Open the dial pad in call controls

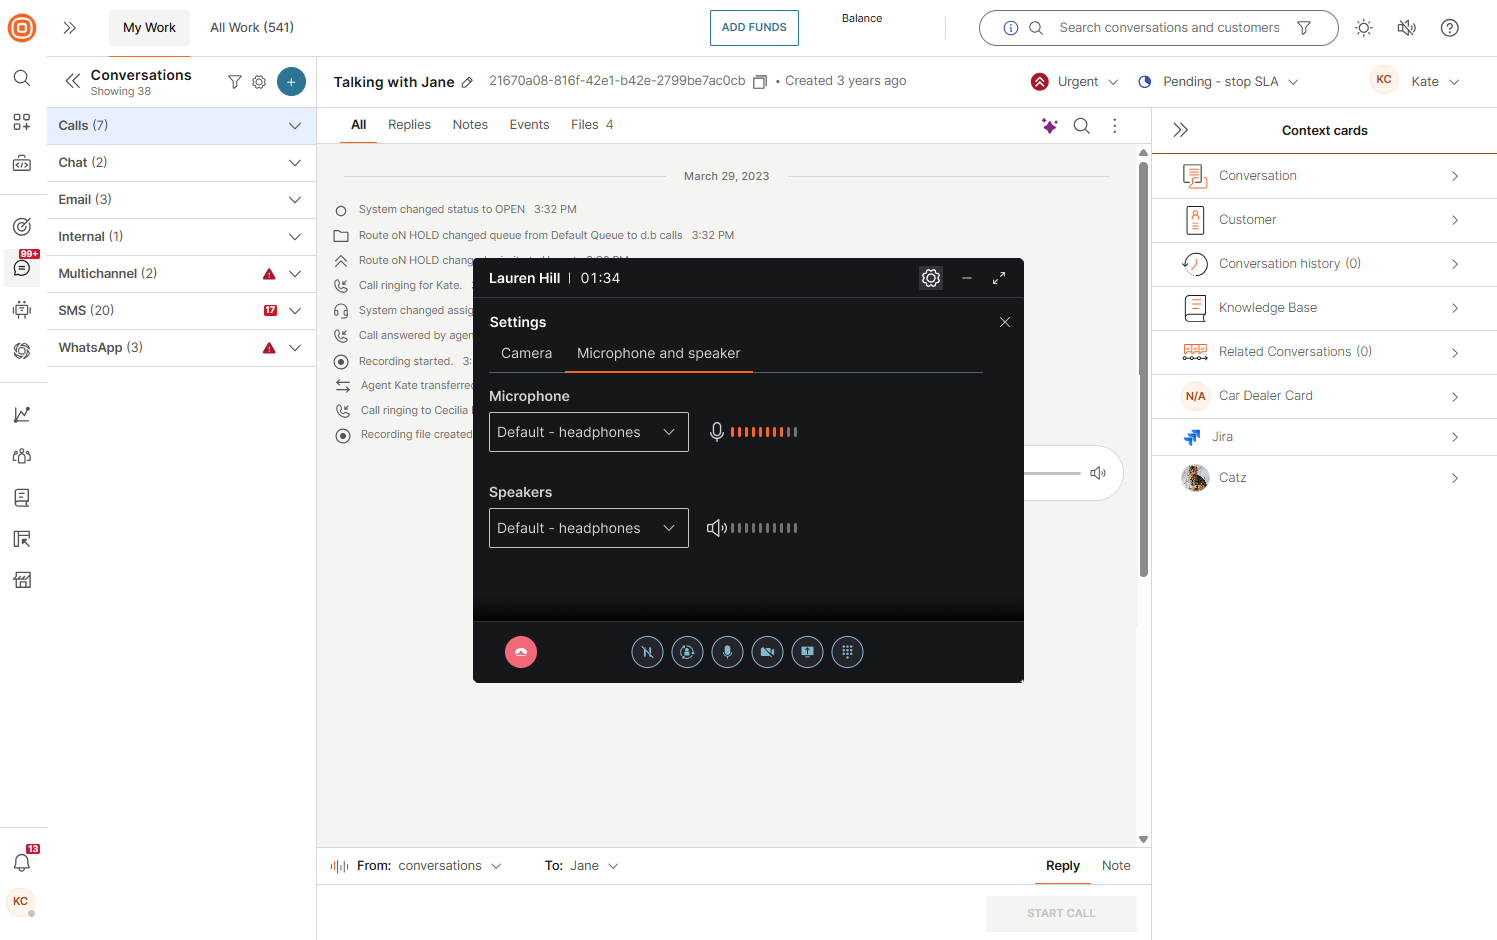click(847, 652)
